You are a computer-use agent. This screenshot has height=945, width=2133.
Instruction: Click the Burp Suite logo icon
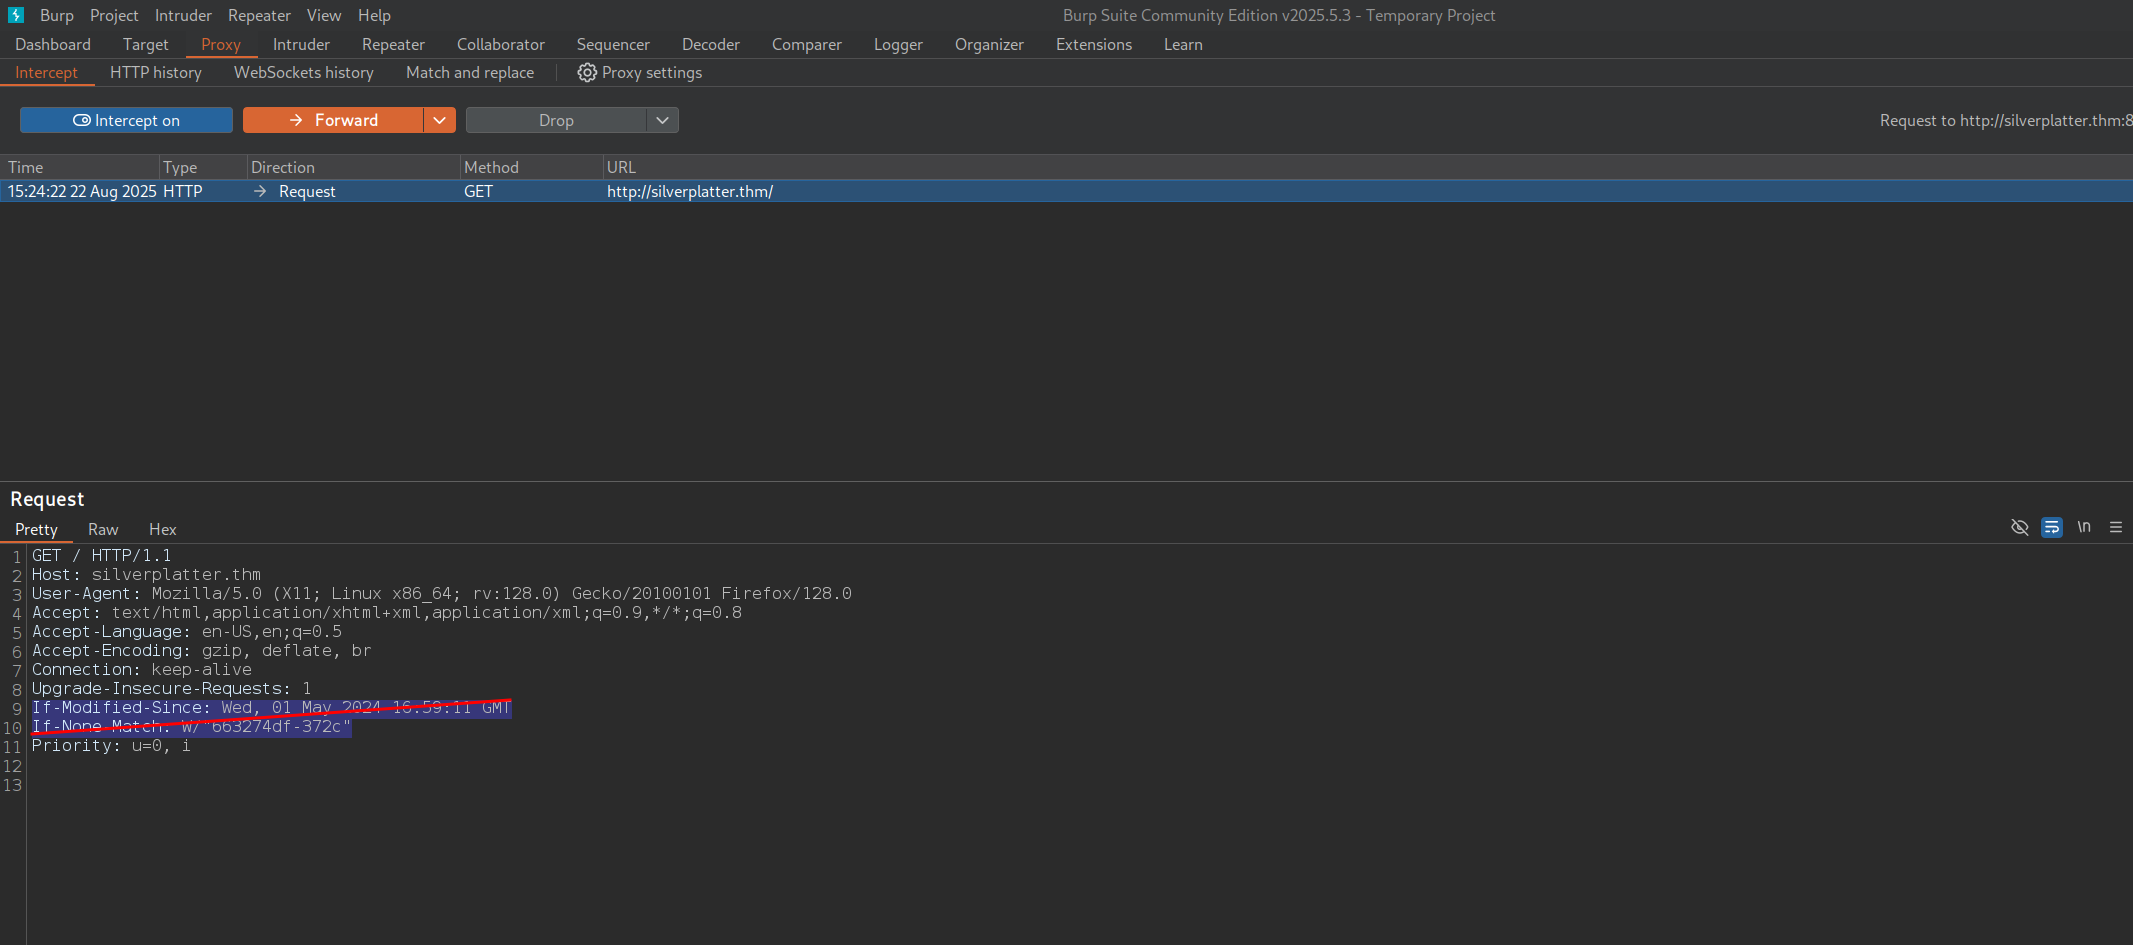tap(15, 15)
